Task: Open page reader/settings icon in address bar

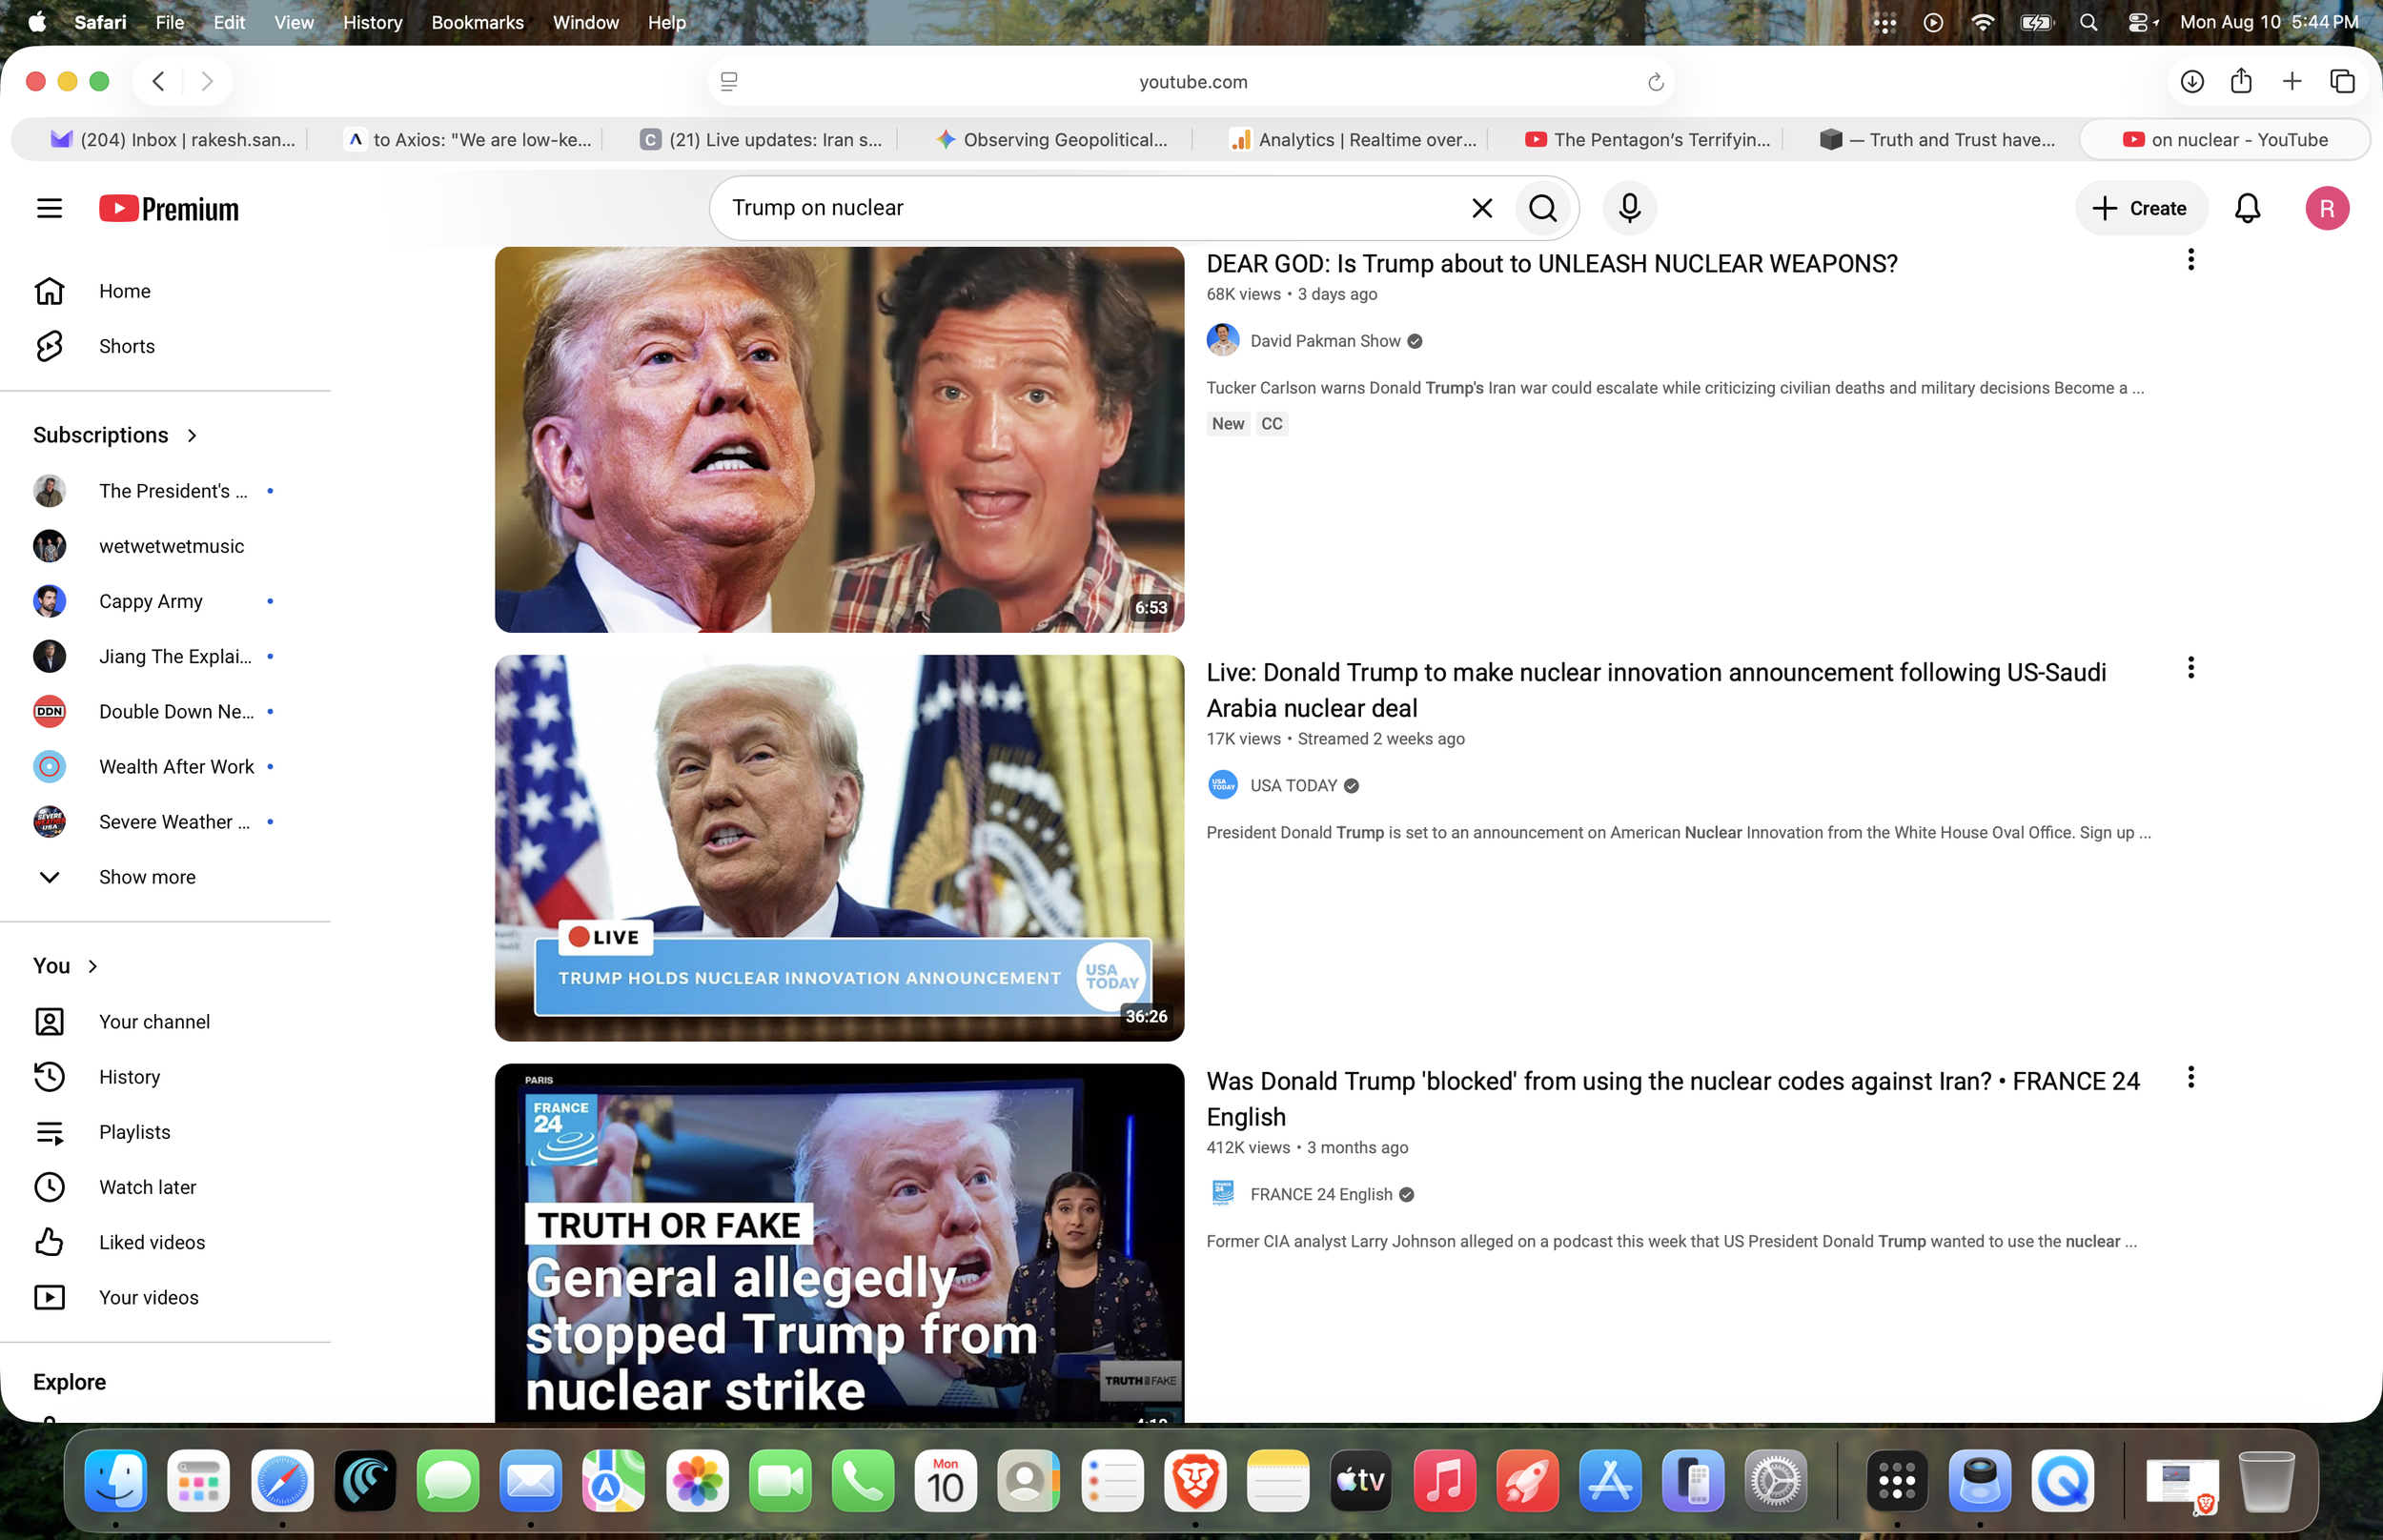Action: click(x=729, y=82)
